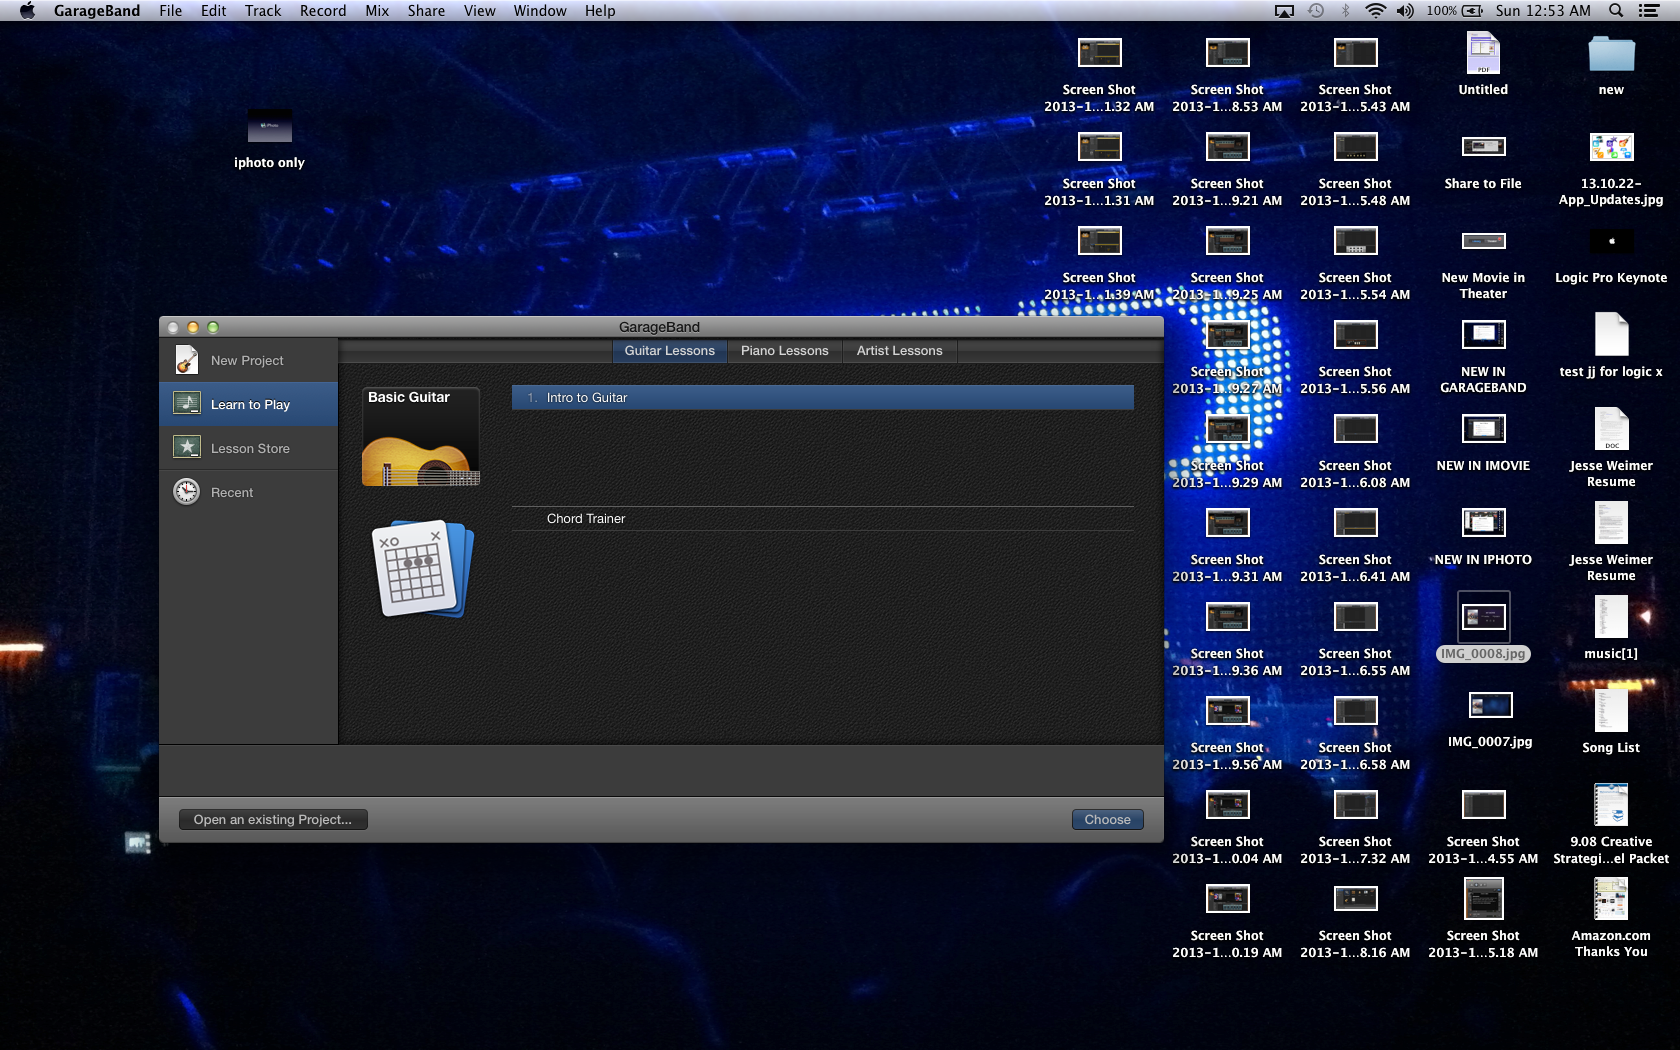Select the iphoto only desktop icon
This screenshot has height=1050, width=1680.
269,127
